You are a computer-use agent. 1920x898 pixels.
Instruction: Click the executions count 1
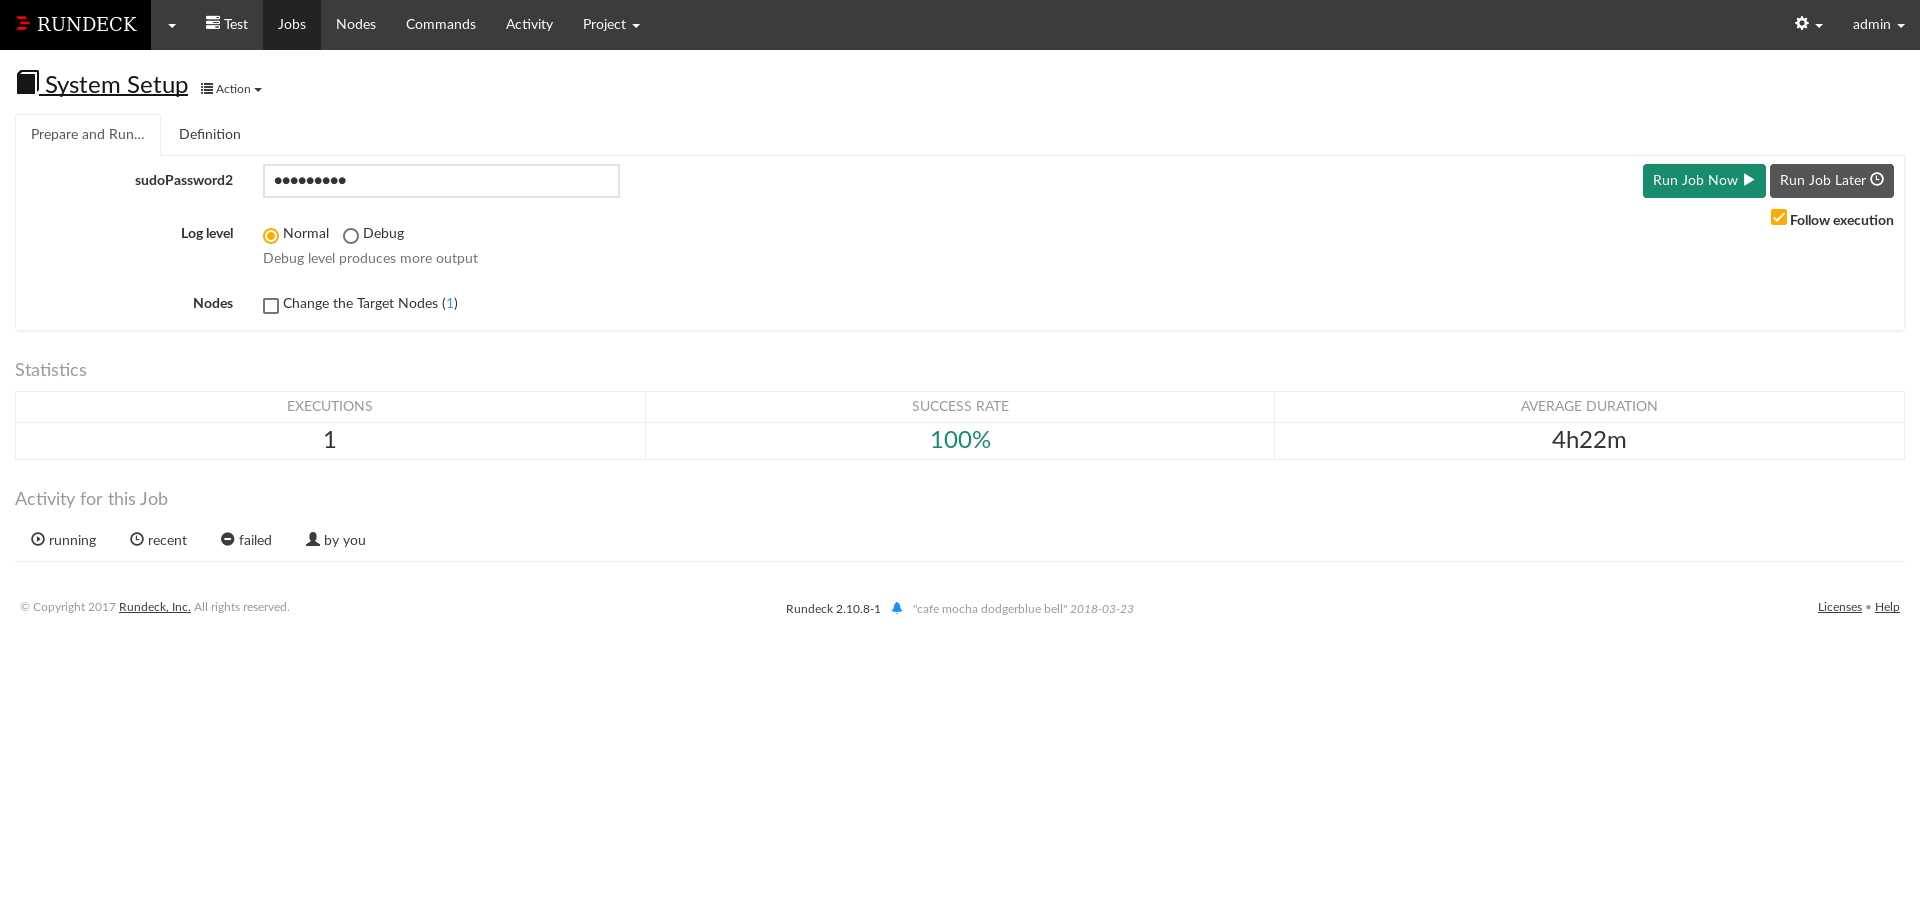pyautogui.click(x=330, y=440)
